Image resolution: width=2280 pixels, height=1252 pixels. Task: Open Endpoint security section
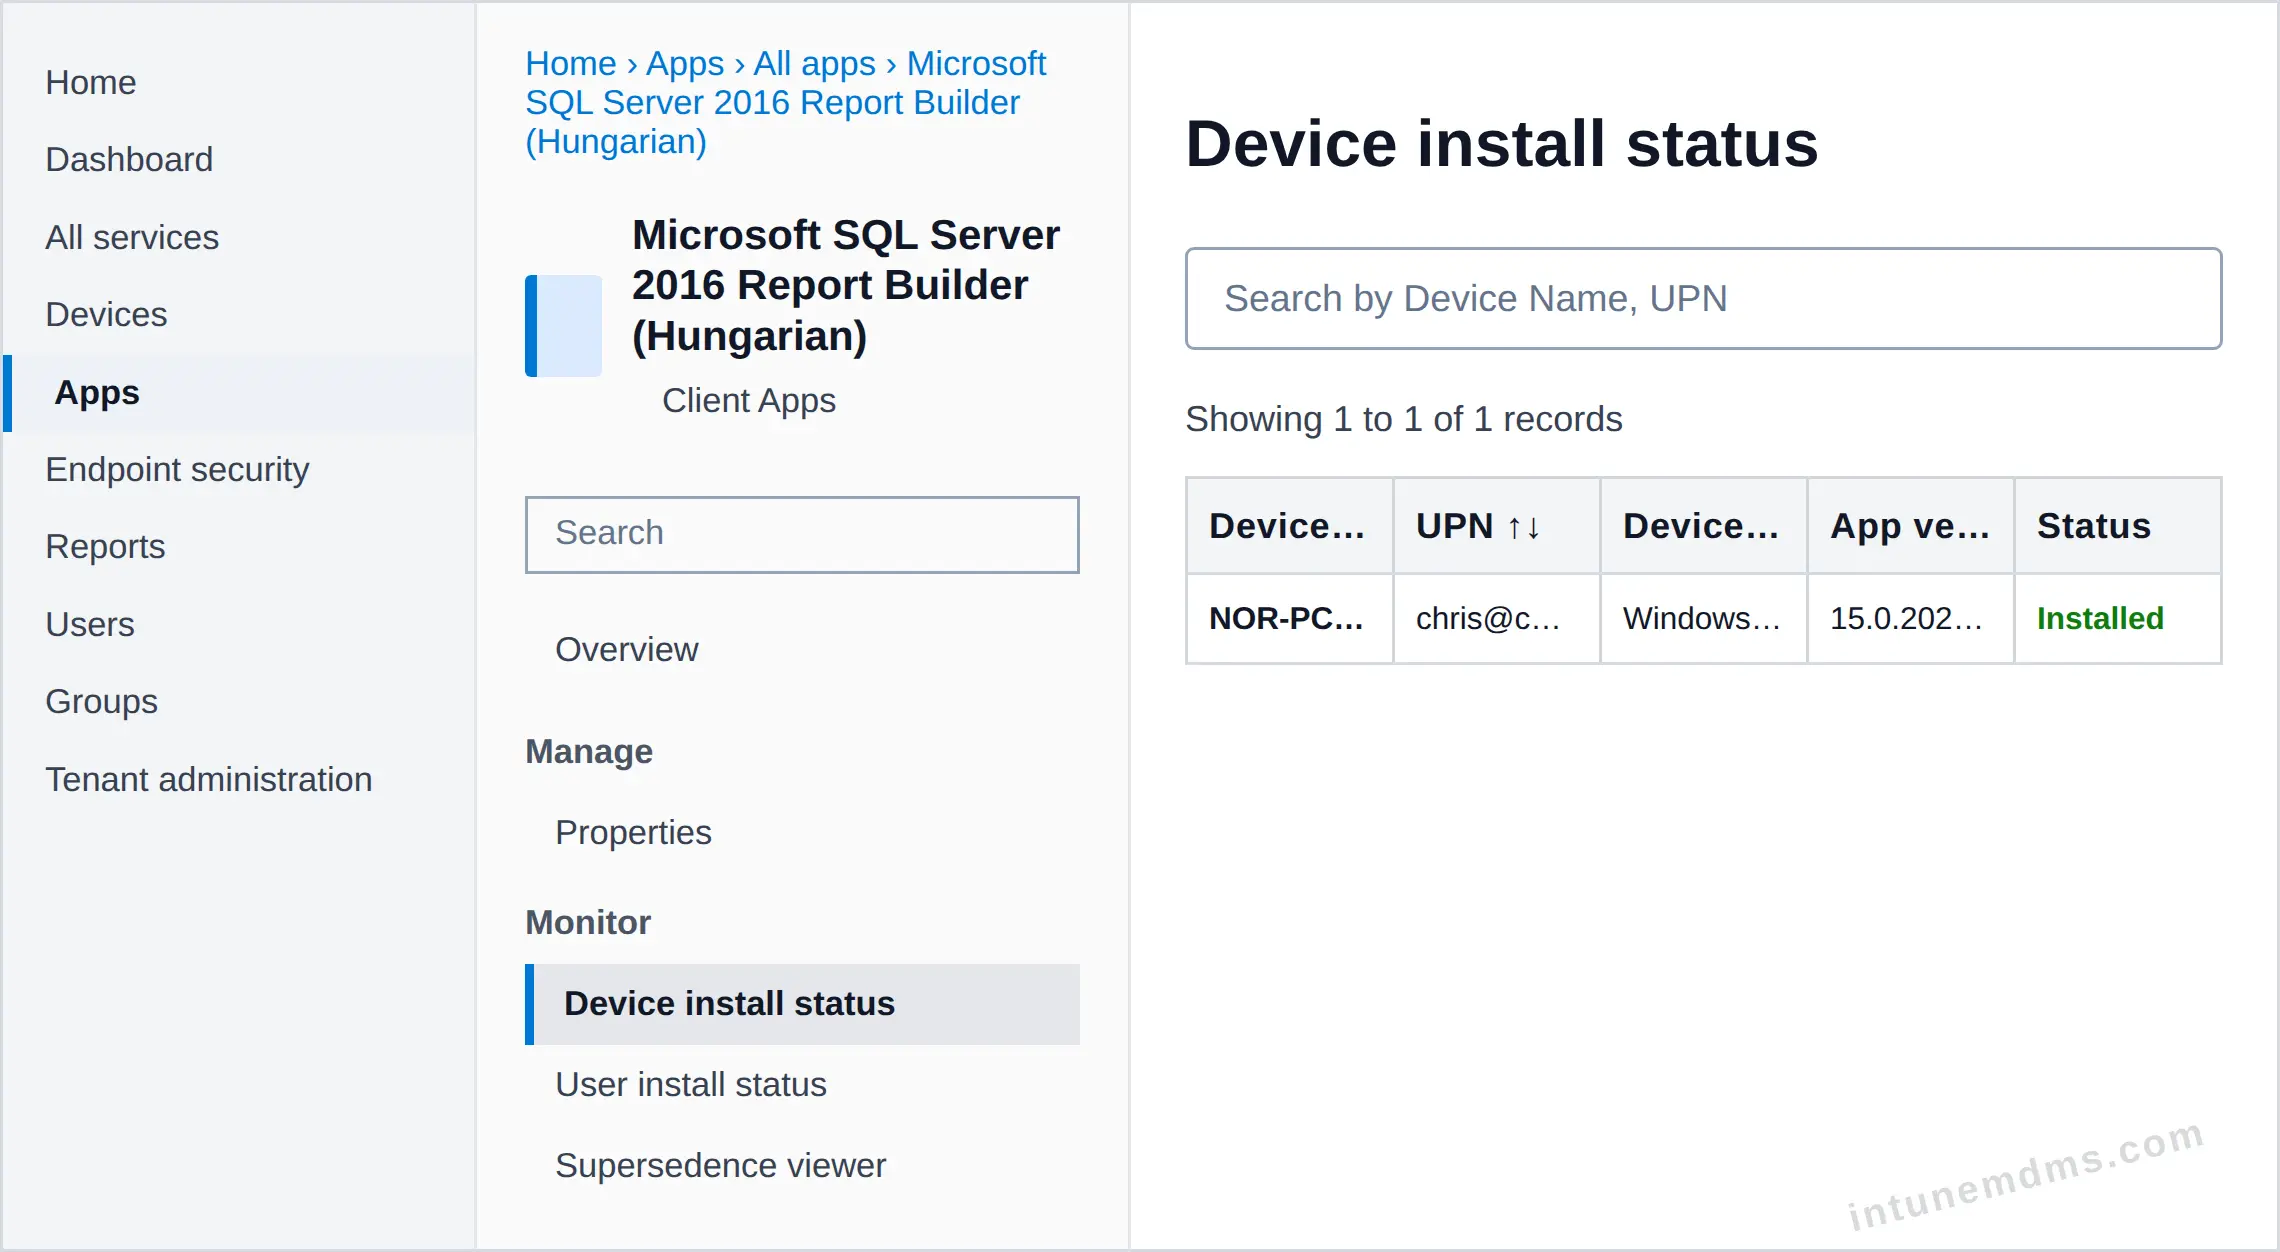pyautogui.click(x=177, y=469)
